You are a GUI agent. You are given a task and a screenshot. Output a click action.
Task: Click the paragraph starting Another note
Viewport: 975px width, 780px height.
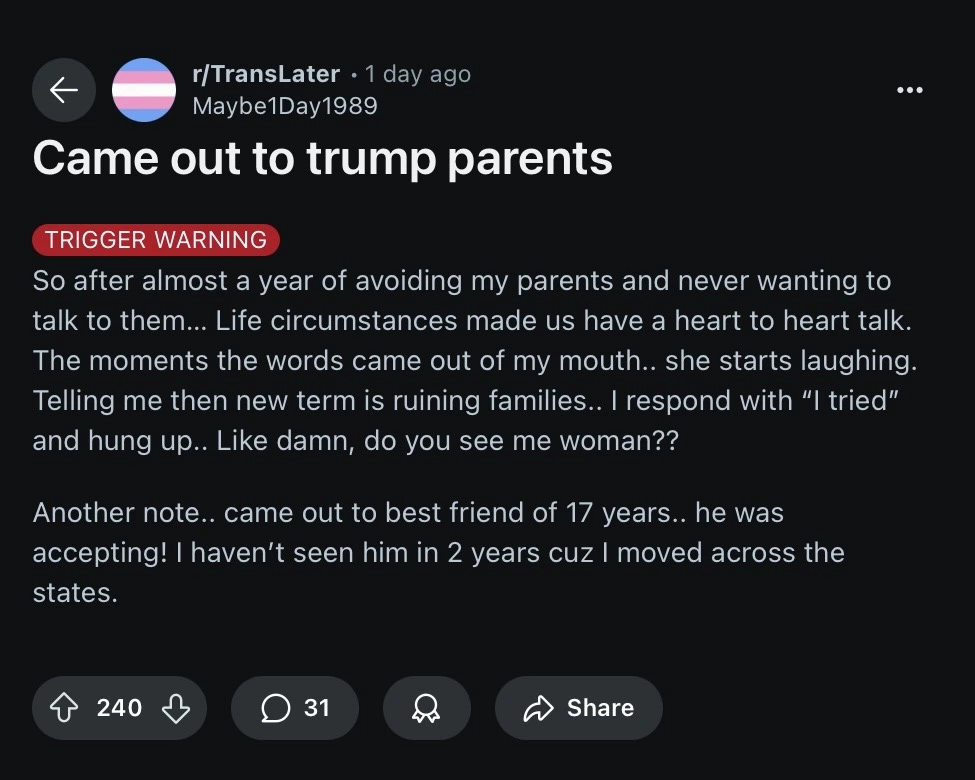click(x=438, y=552)
